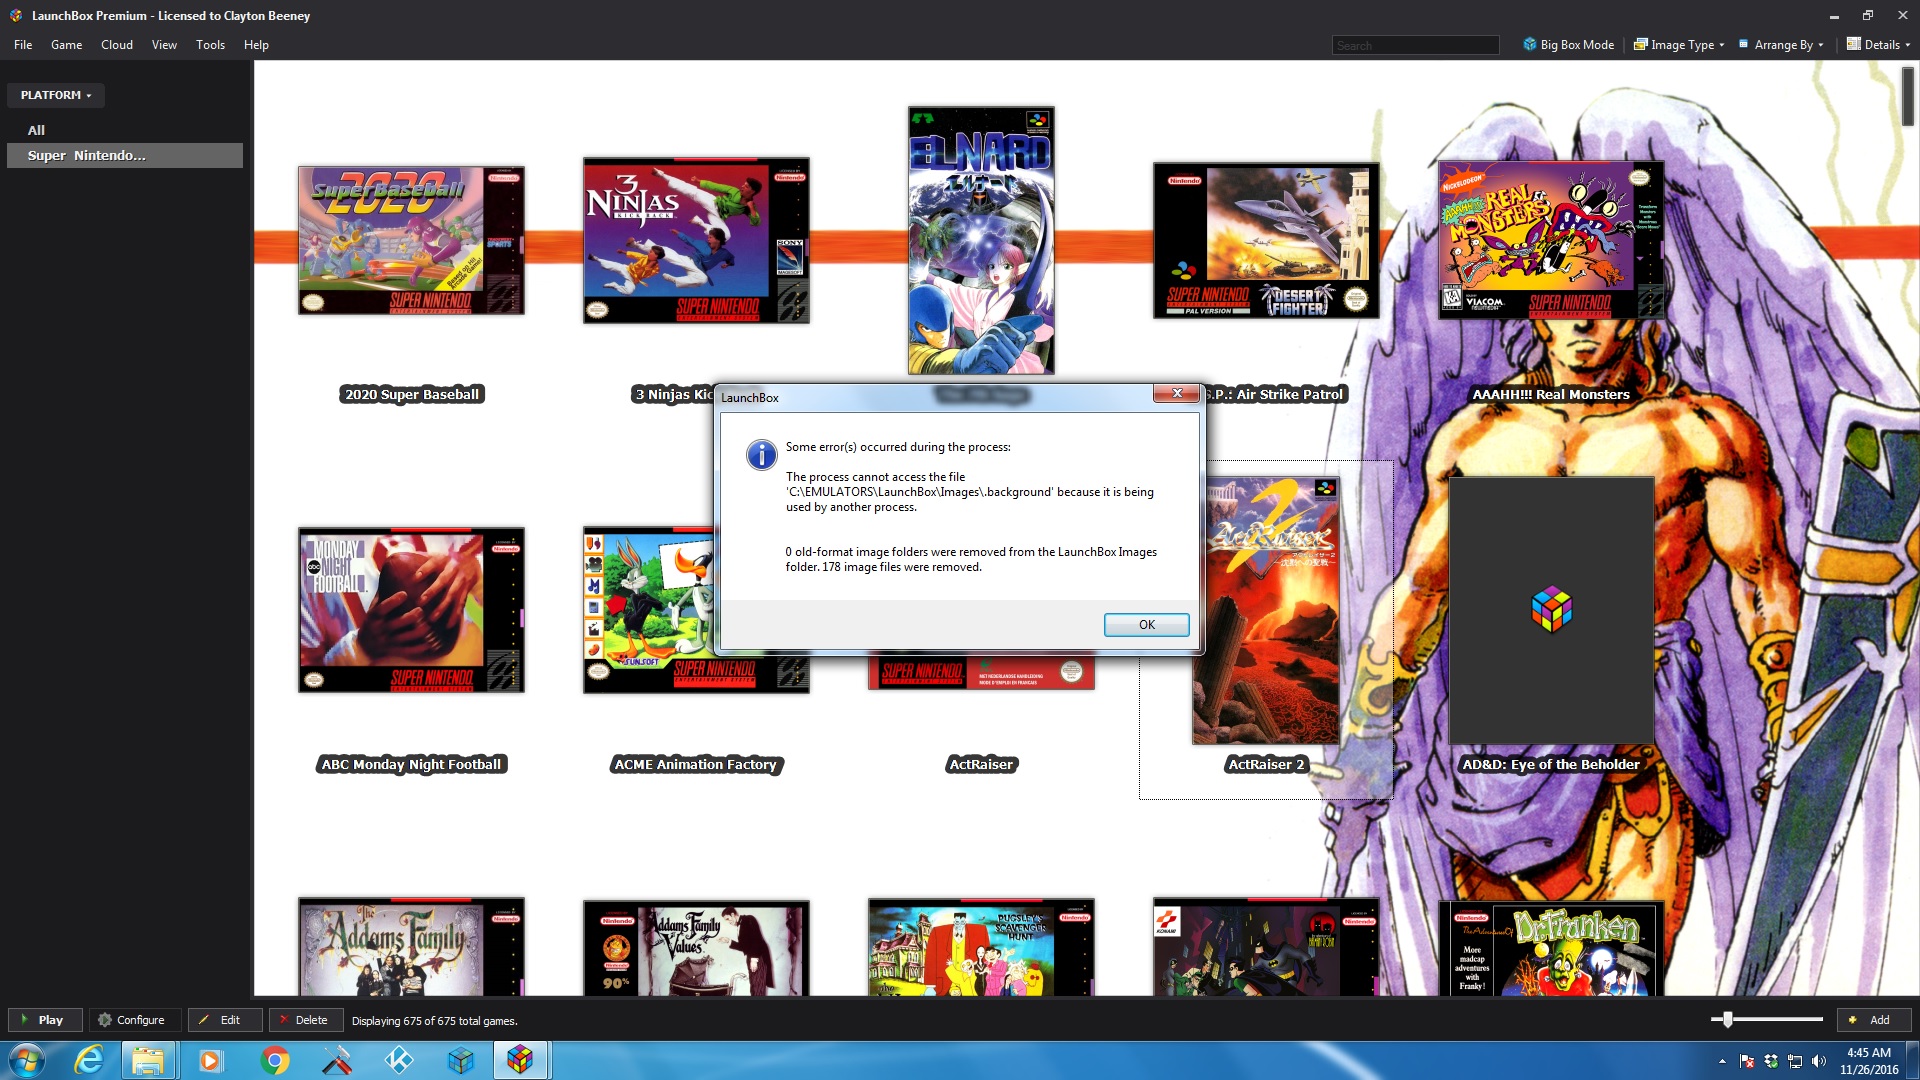Click the Configure button
This screenshot has height=1080, width=1920.
tap(134, 1020)
